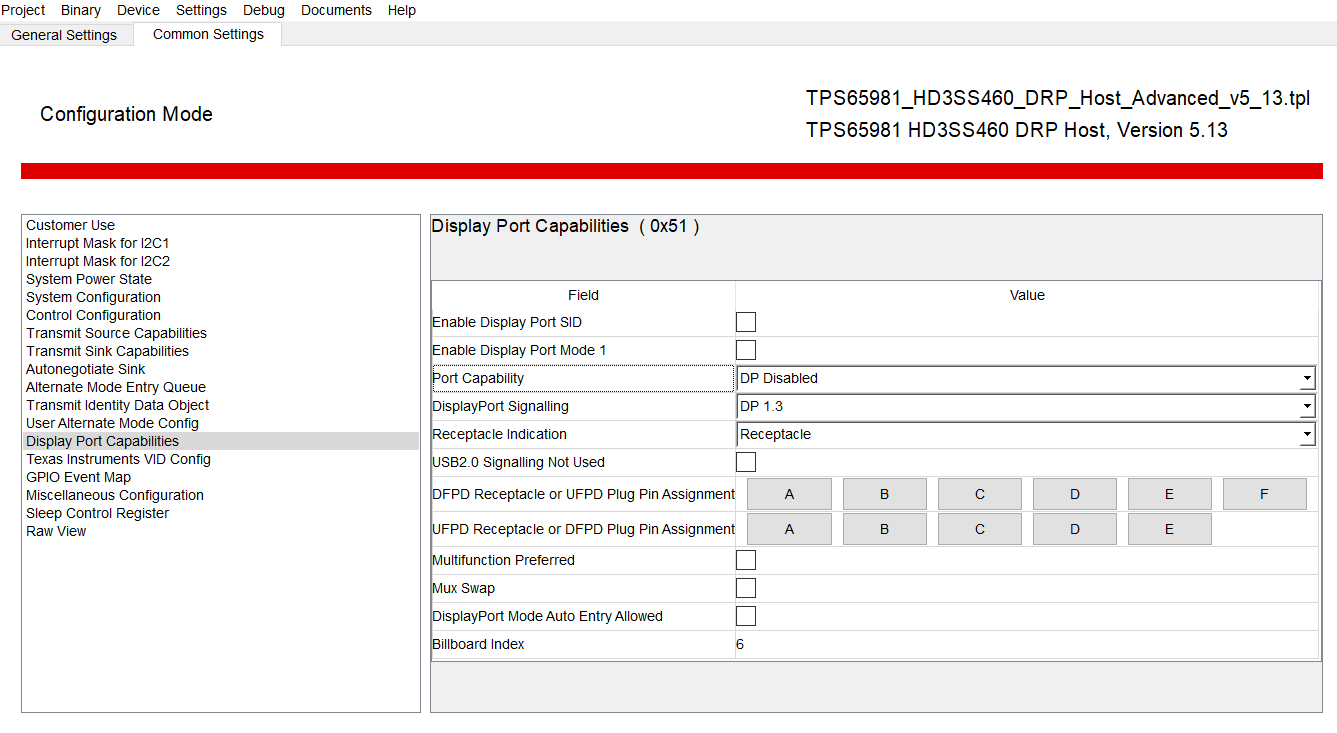Image resolution: width=1337 pixels, height=733 pixels.
Task: Open the Help menu
Action: click(402, 10)
